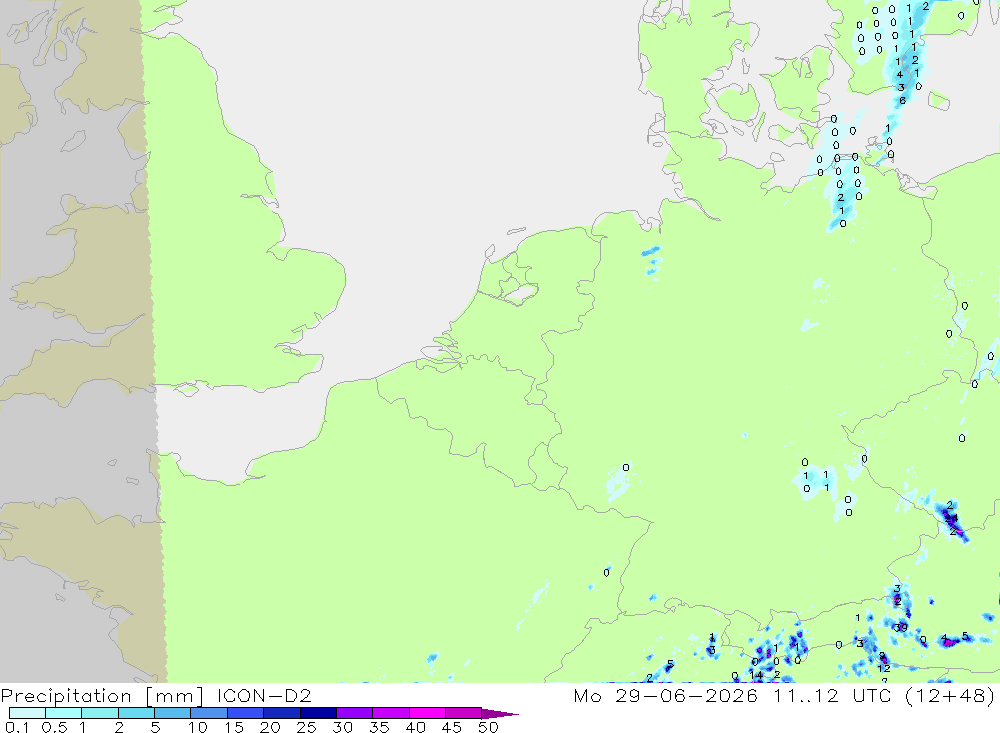Click the '12' precipitation value on the map
Image resolution: width=1000 pixels, height=733 pixels.
pyautogui.click(x=883, y=669)
